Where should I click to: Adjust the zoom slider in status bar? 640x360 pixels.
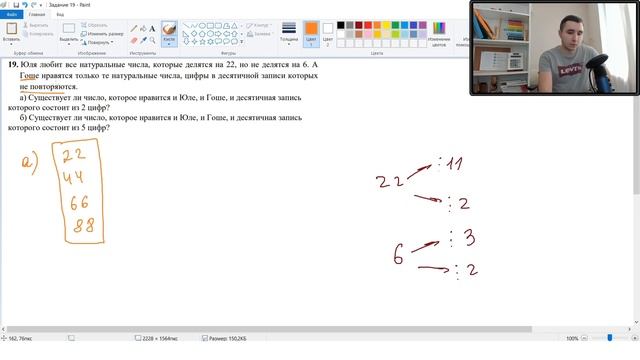(x=610, y=338)
